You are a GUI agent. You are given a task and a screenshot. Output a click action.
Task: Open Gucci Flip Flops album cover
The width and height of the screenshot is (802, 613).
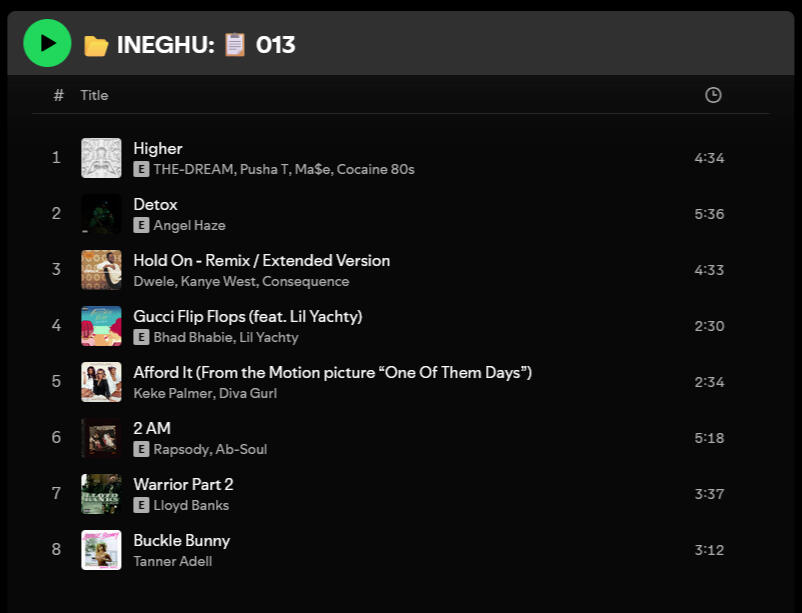point(101,326)
